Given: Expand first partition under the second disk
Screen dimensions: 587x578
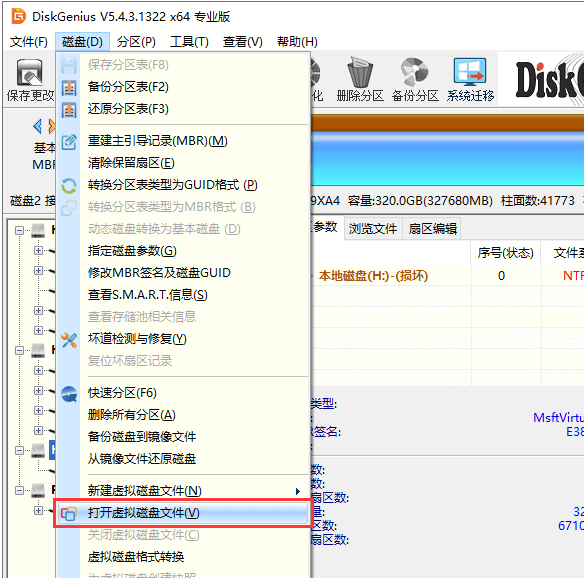Looking at the screenshot, I should [x=39, y=370].
